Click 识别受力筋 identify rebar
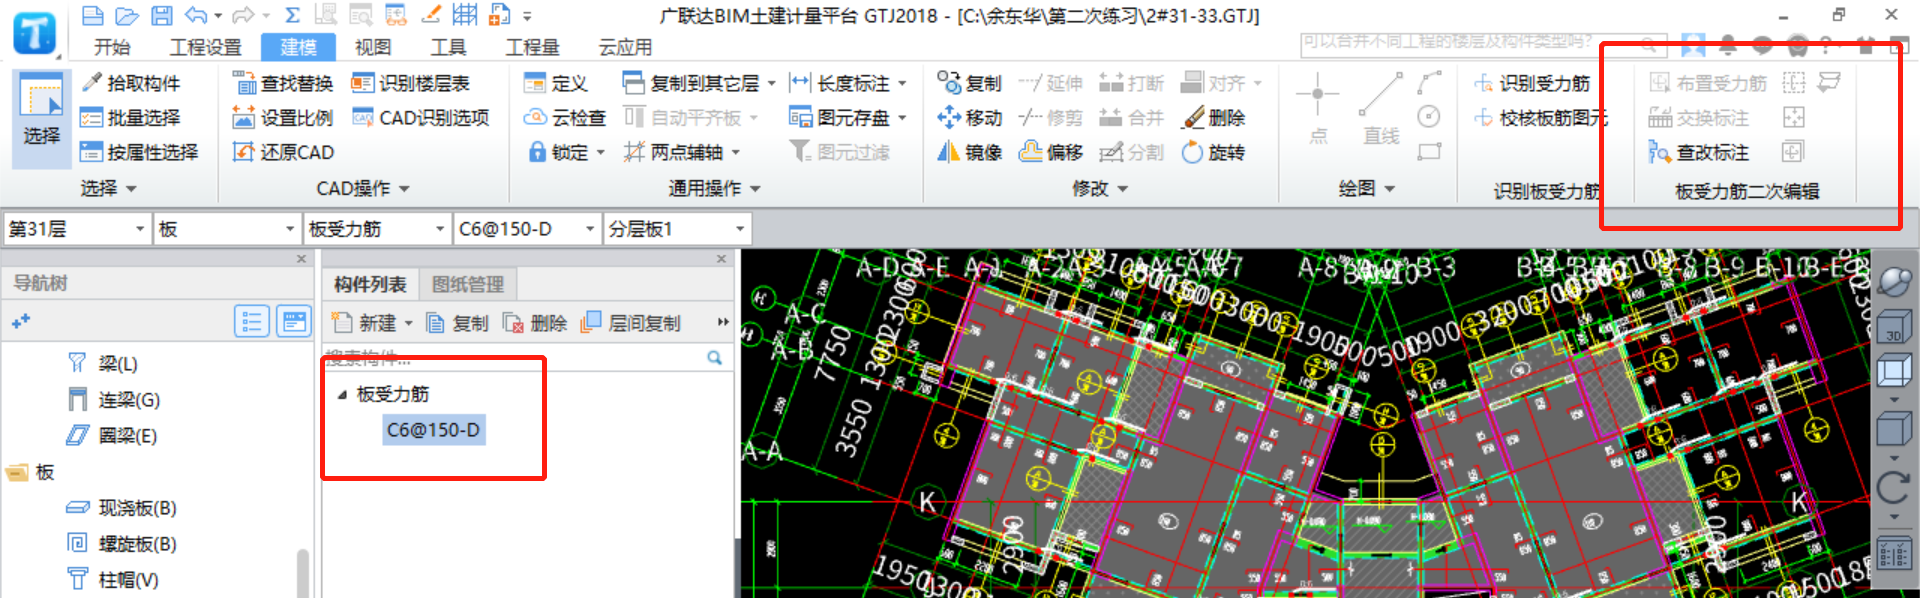 [x=1532, y=83]
